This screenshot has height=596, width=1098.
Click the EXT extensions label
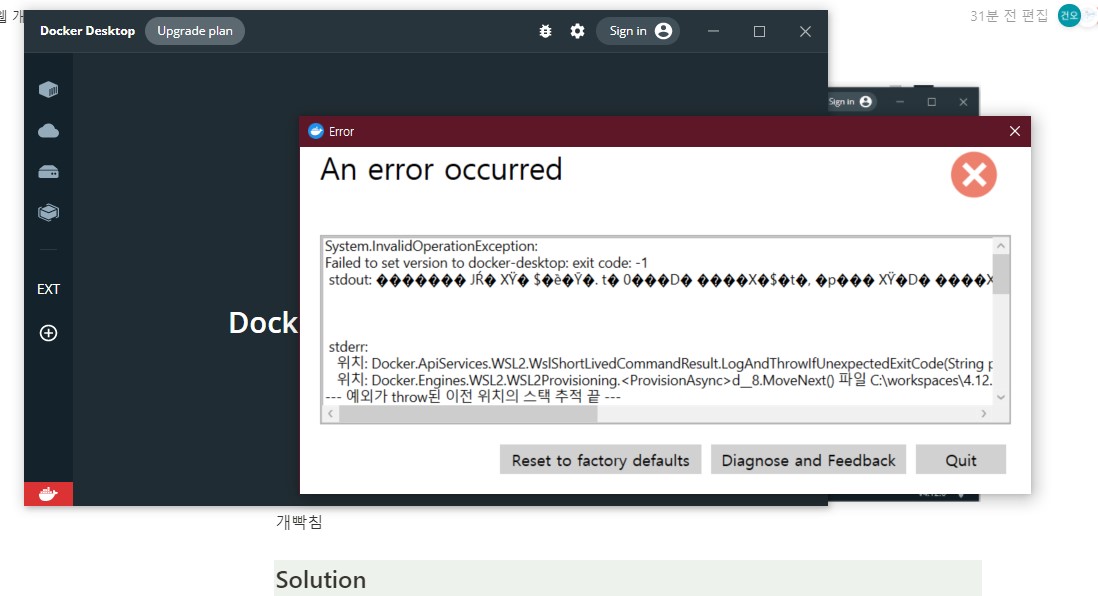pyautogui.click(x=48, y=289)
